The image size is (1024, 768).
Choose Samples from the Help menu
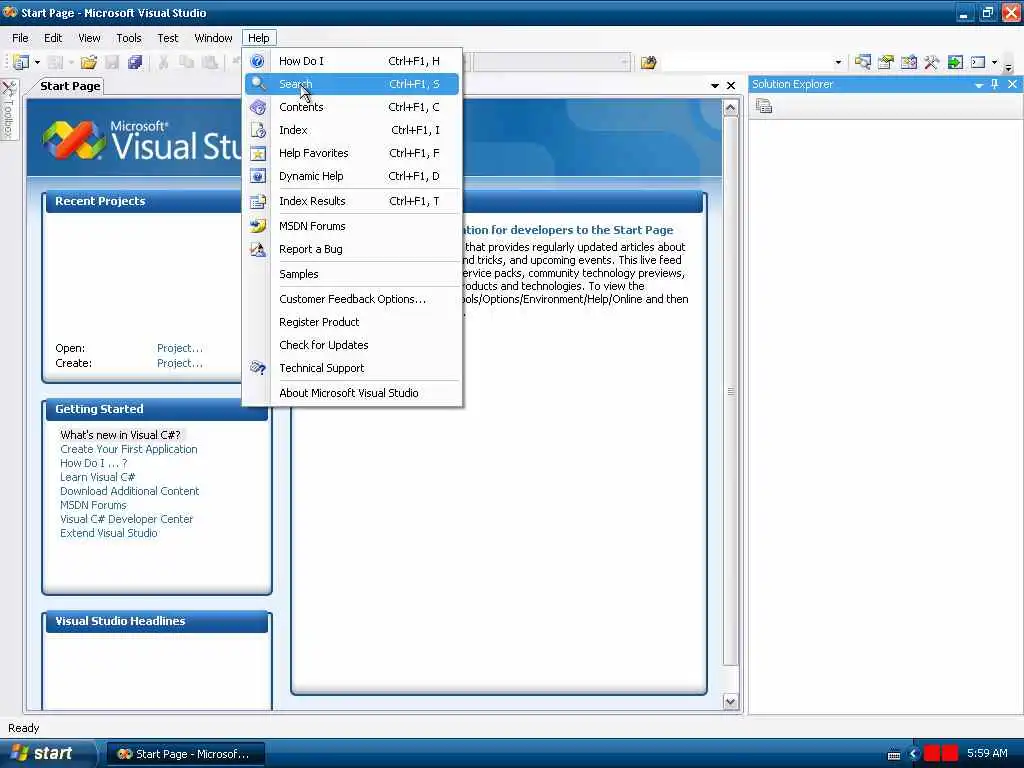pyautogui.click(x=352, y=274)
